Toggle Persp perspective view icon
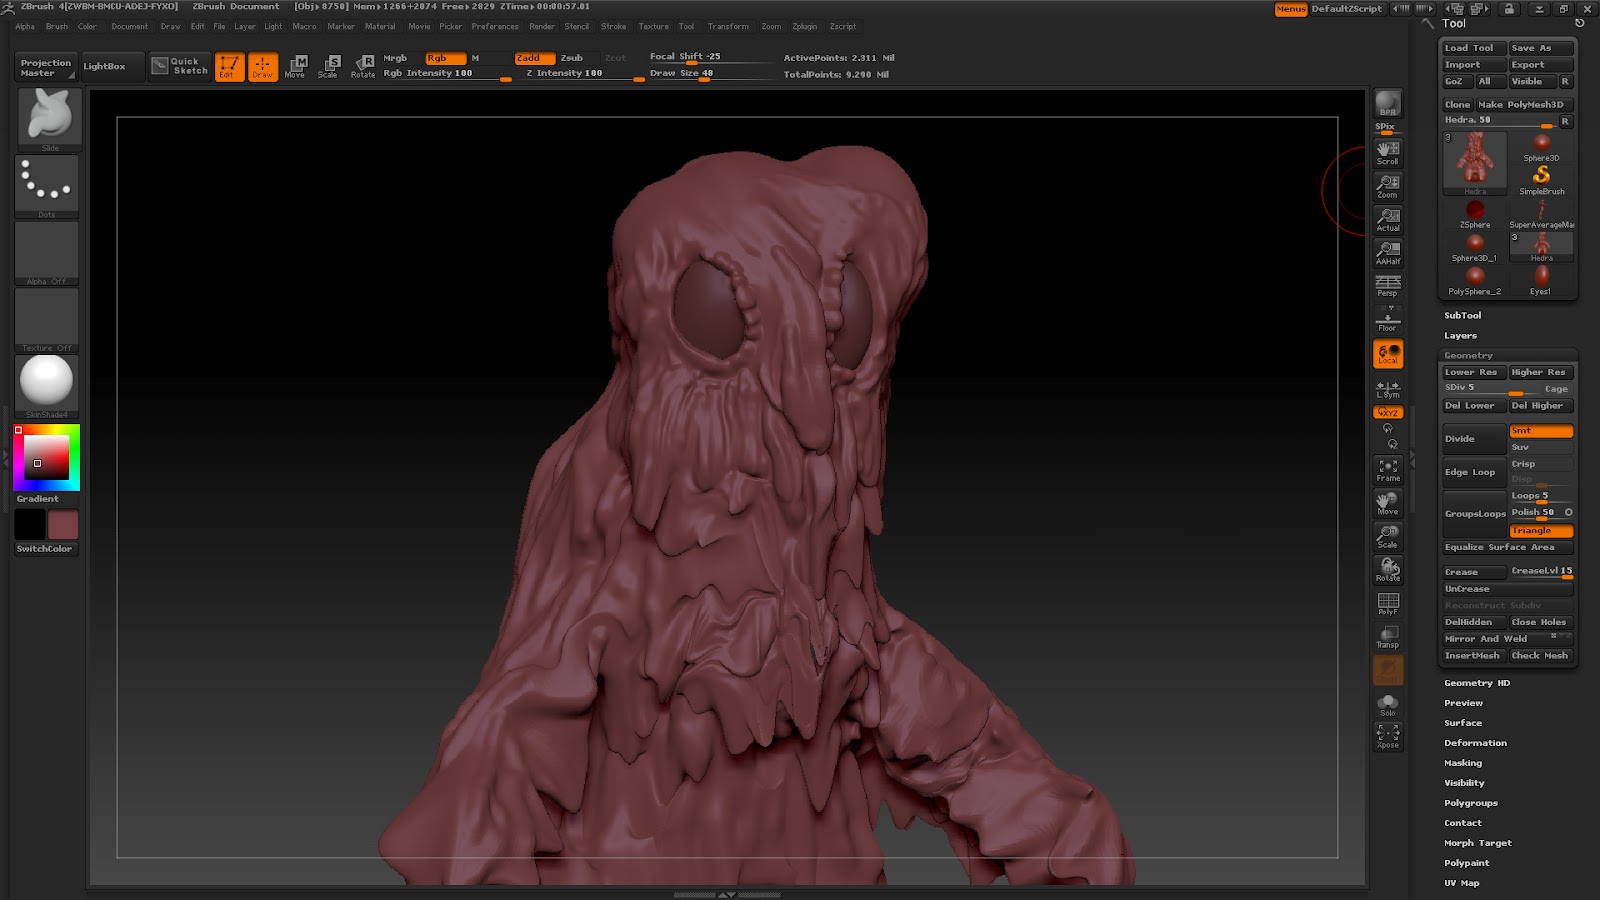1600x900 pixels. [x=1388, y=286]
